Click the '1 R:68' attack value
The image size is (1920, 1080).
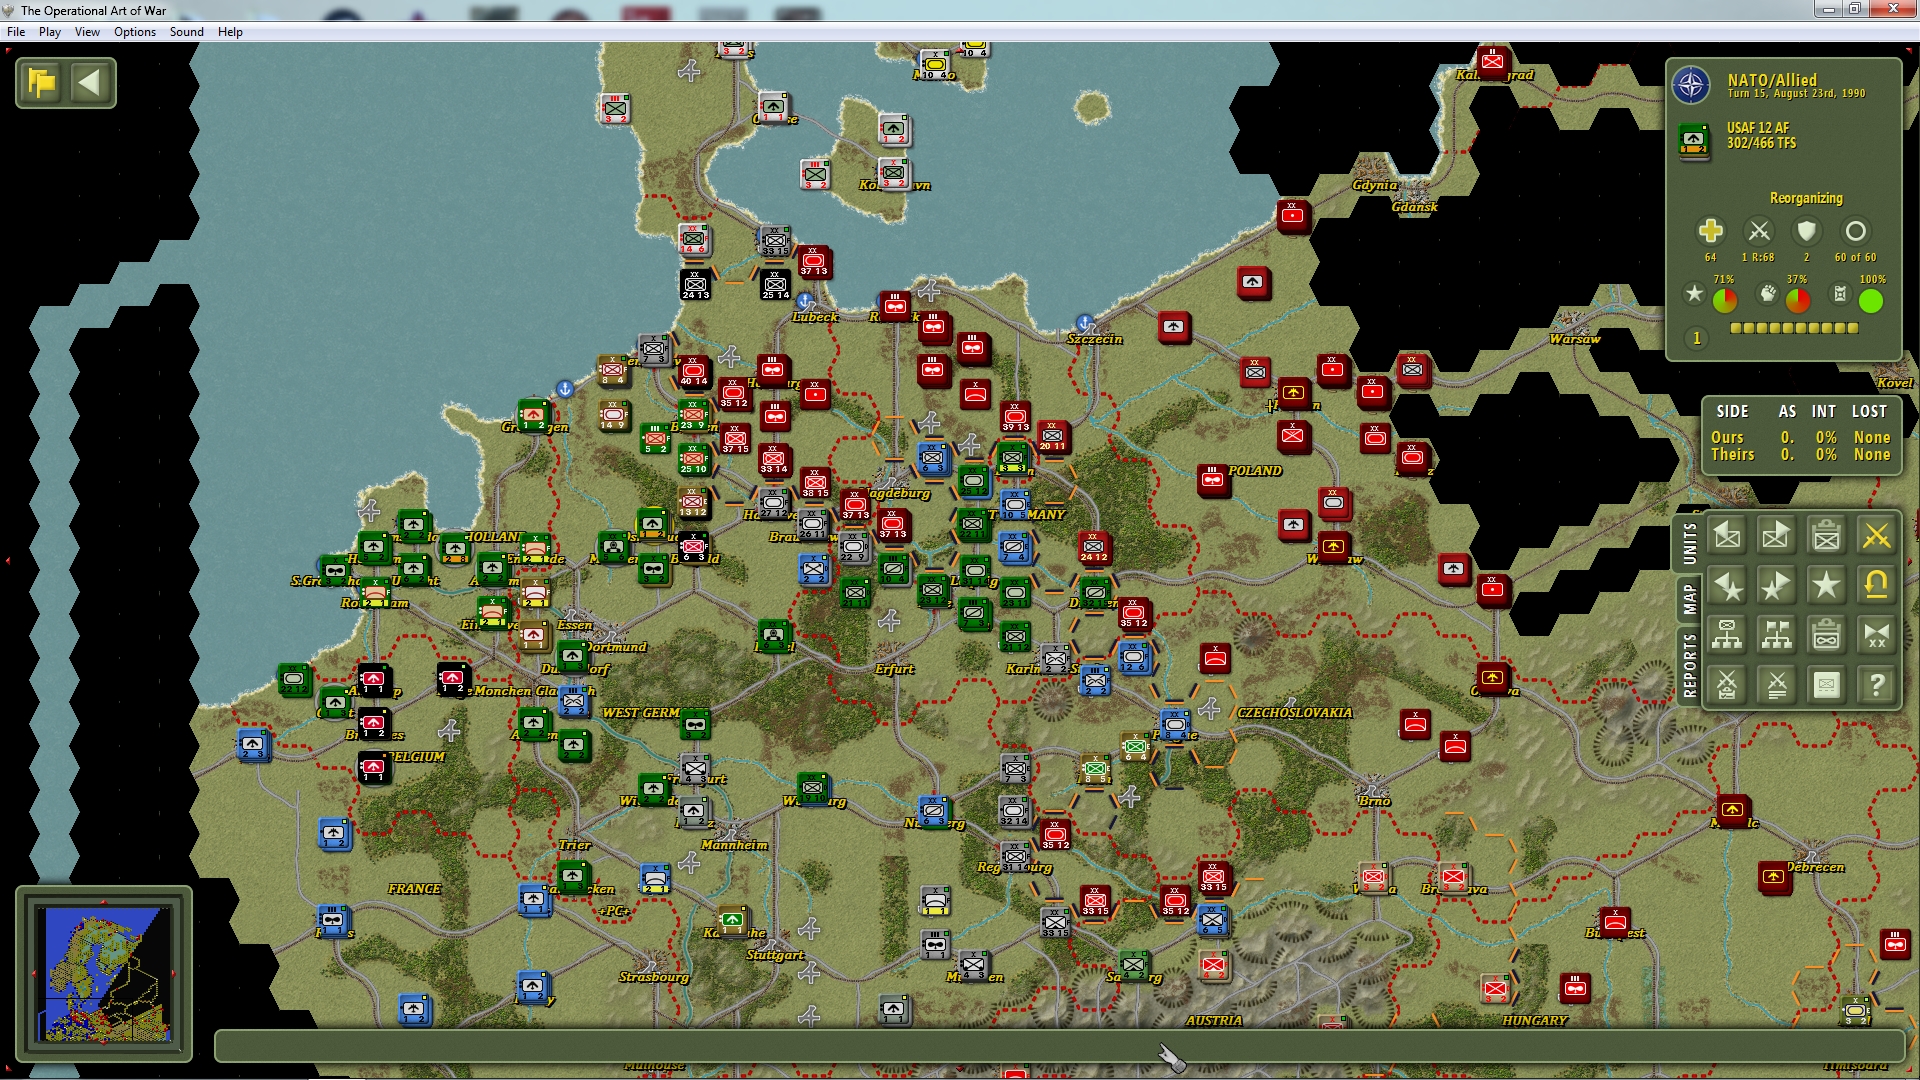[x=1758, y=257]
